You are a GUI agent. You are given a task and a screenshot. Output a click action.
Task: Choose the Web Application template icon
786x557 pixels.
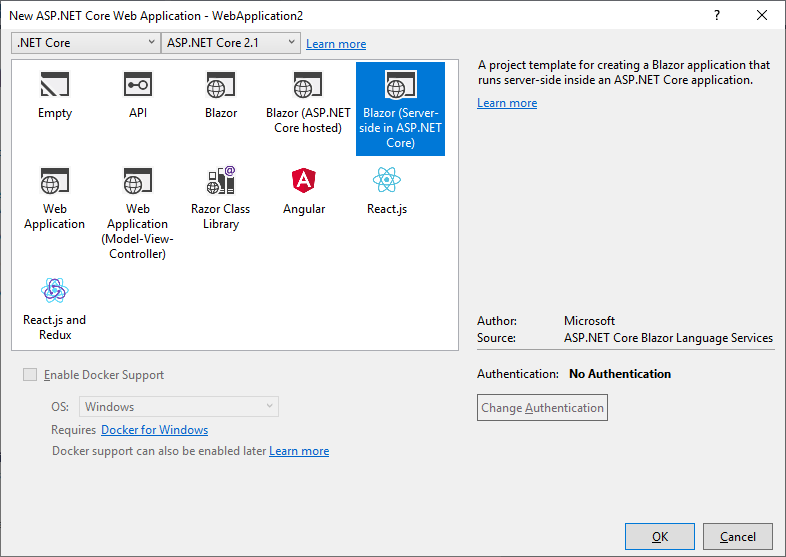pos(55,180)
